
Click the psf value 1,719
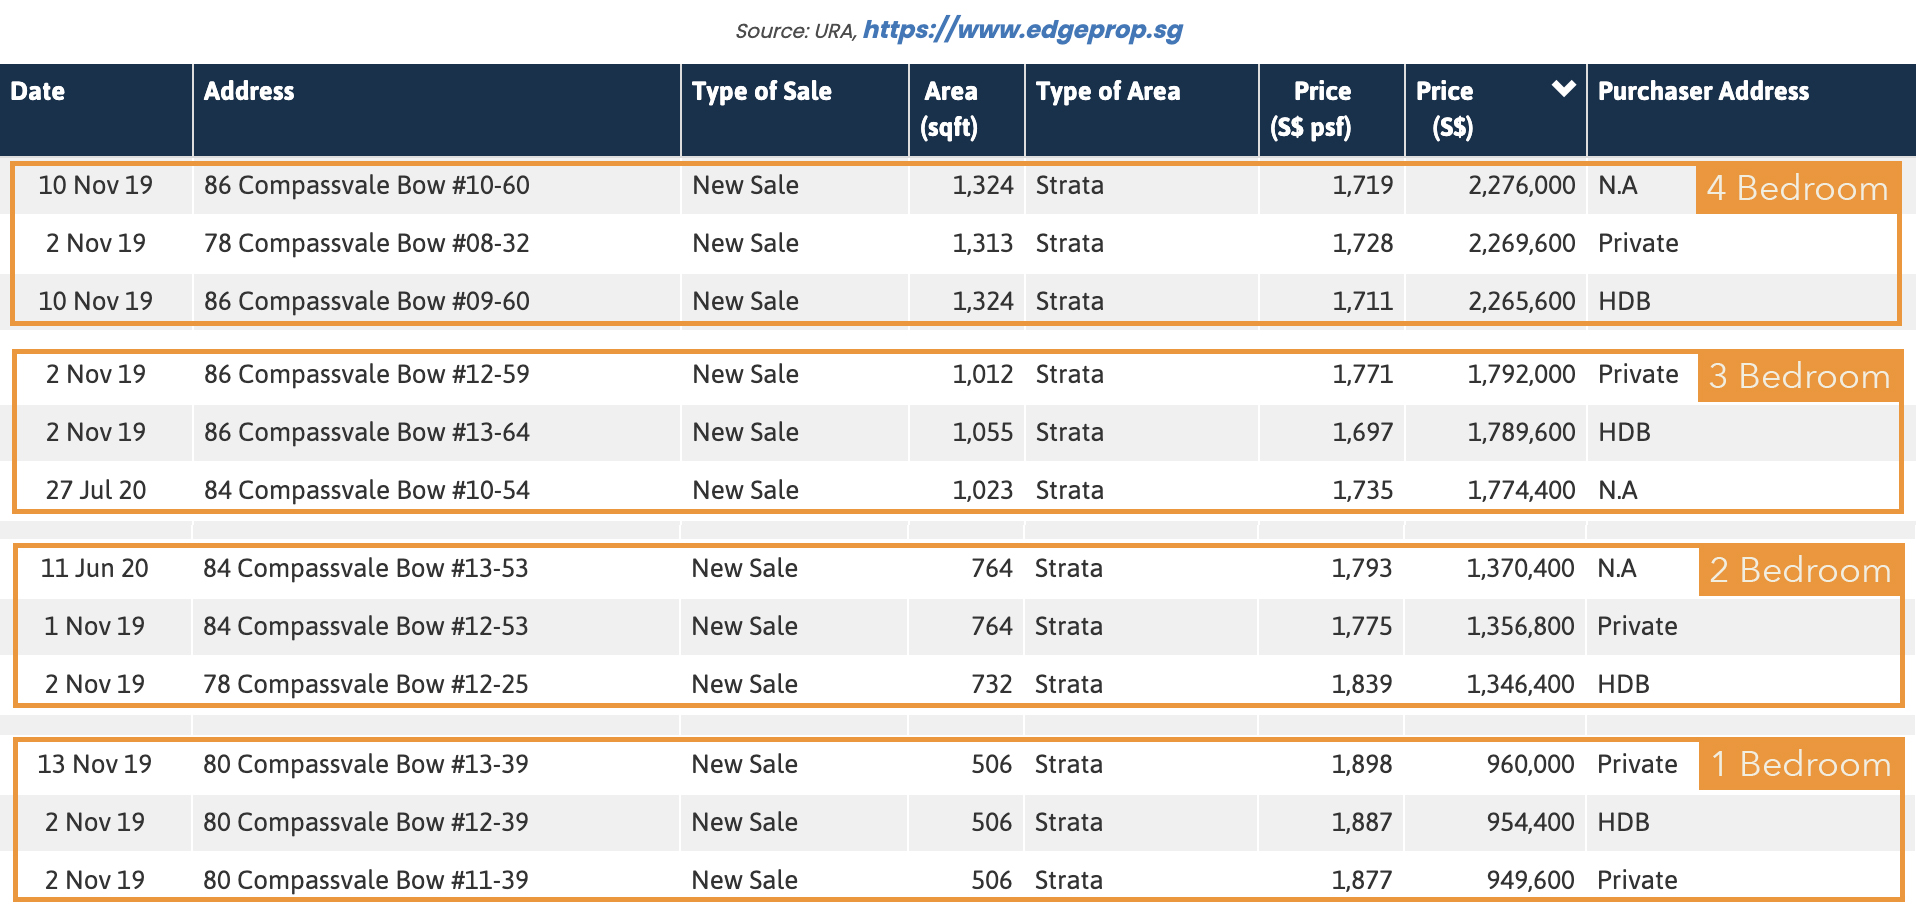tap(1362, 185)
